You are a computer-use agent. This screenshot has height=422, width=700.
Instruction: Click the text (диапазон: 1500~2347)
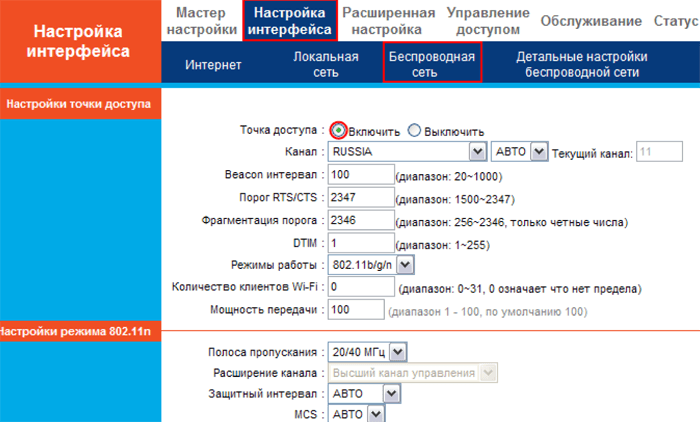pyautogui.click(x=455, y=200)
